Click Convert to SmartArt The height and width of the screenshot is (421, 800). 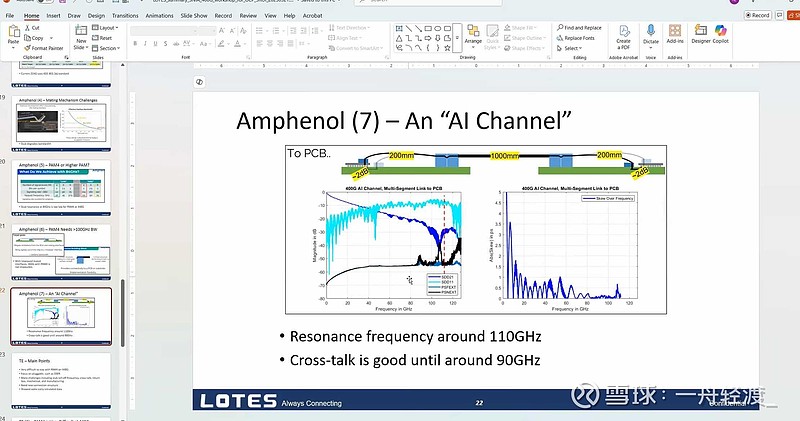(354, 48)
